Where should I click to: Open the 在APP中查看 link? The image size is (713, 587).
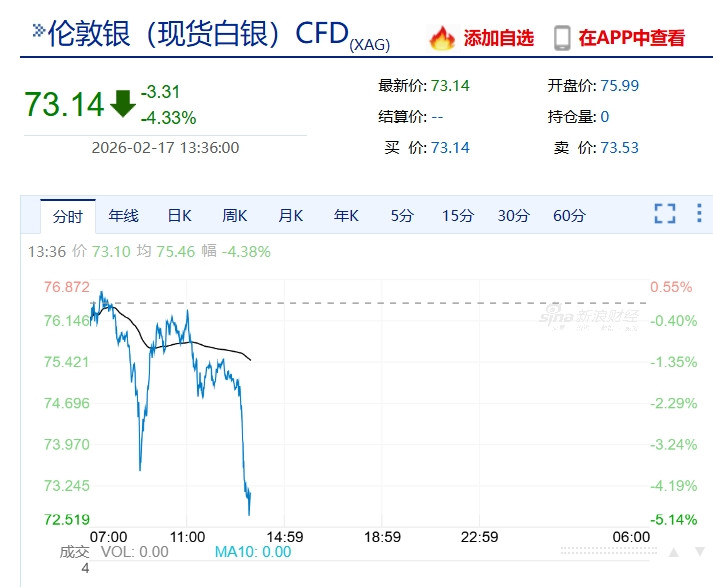coord(632,38)
